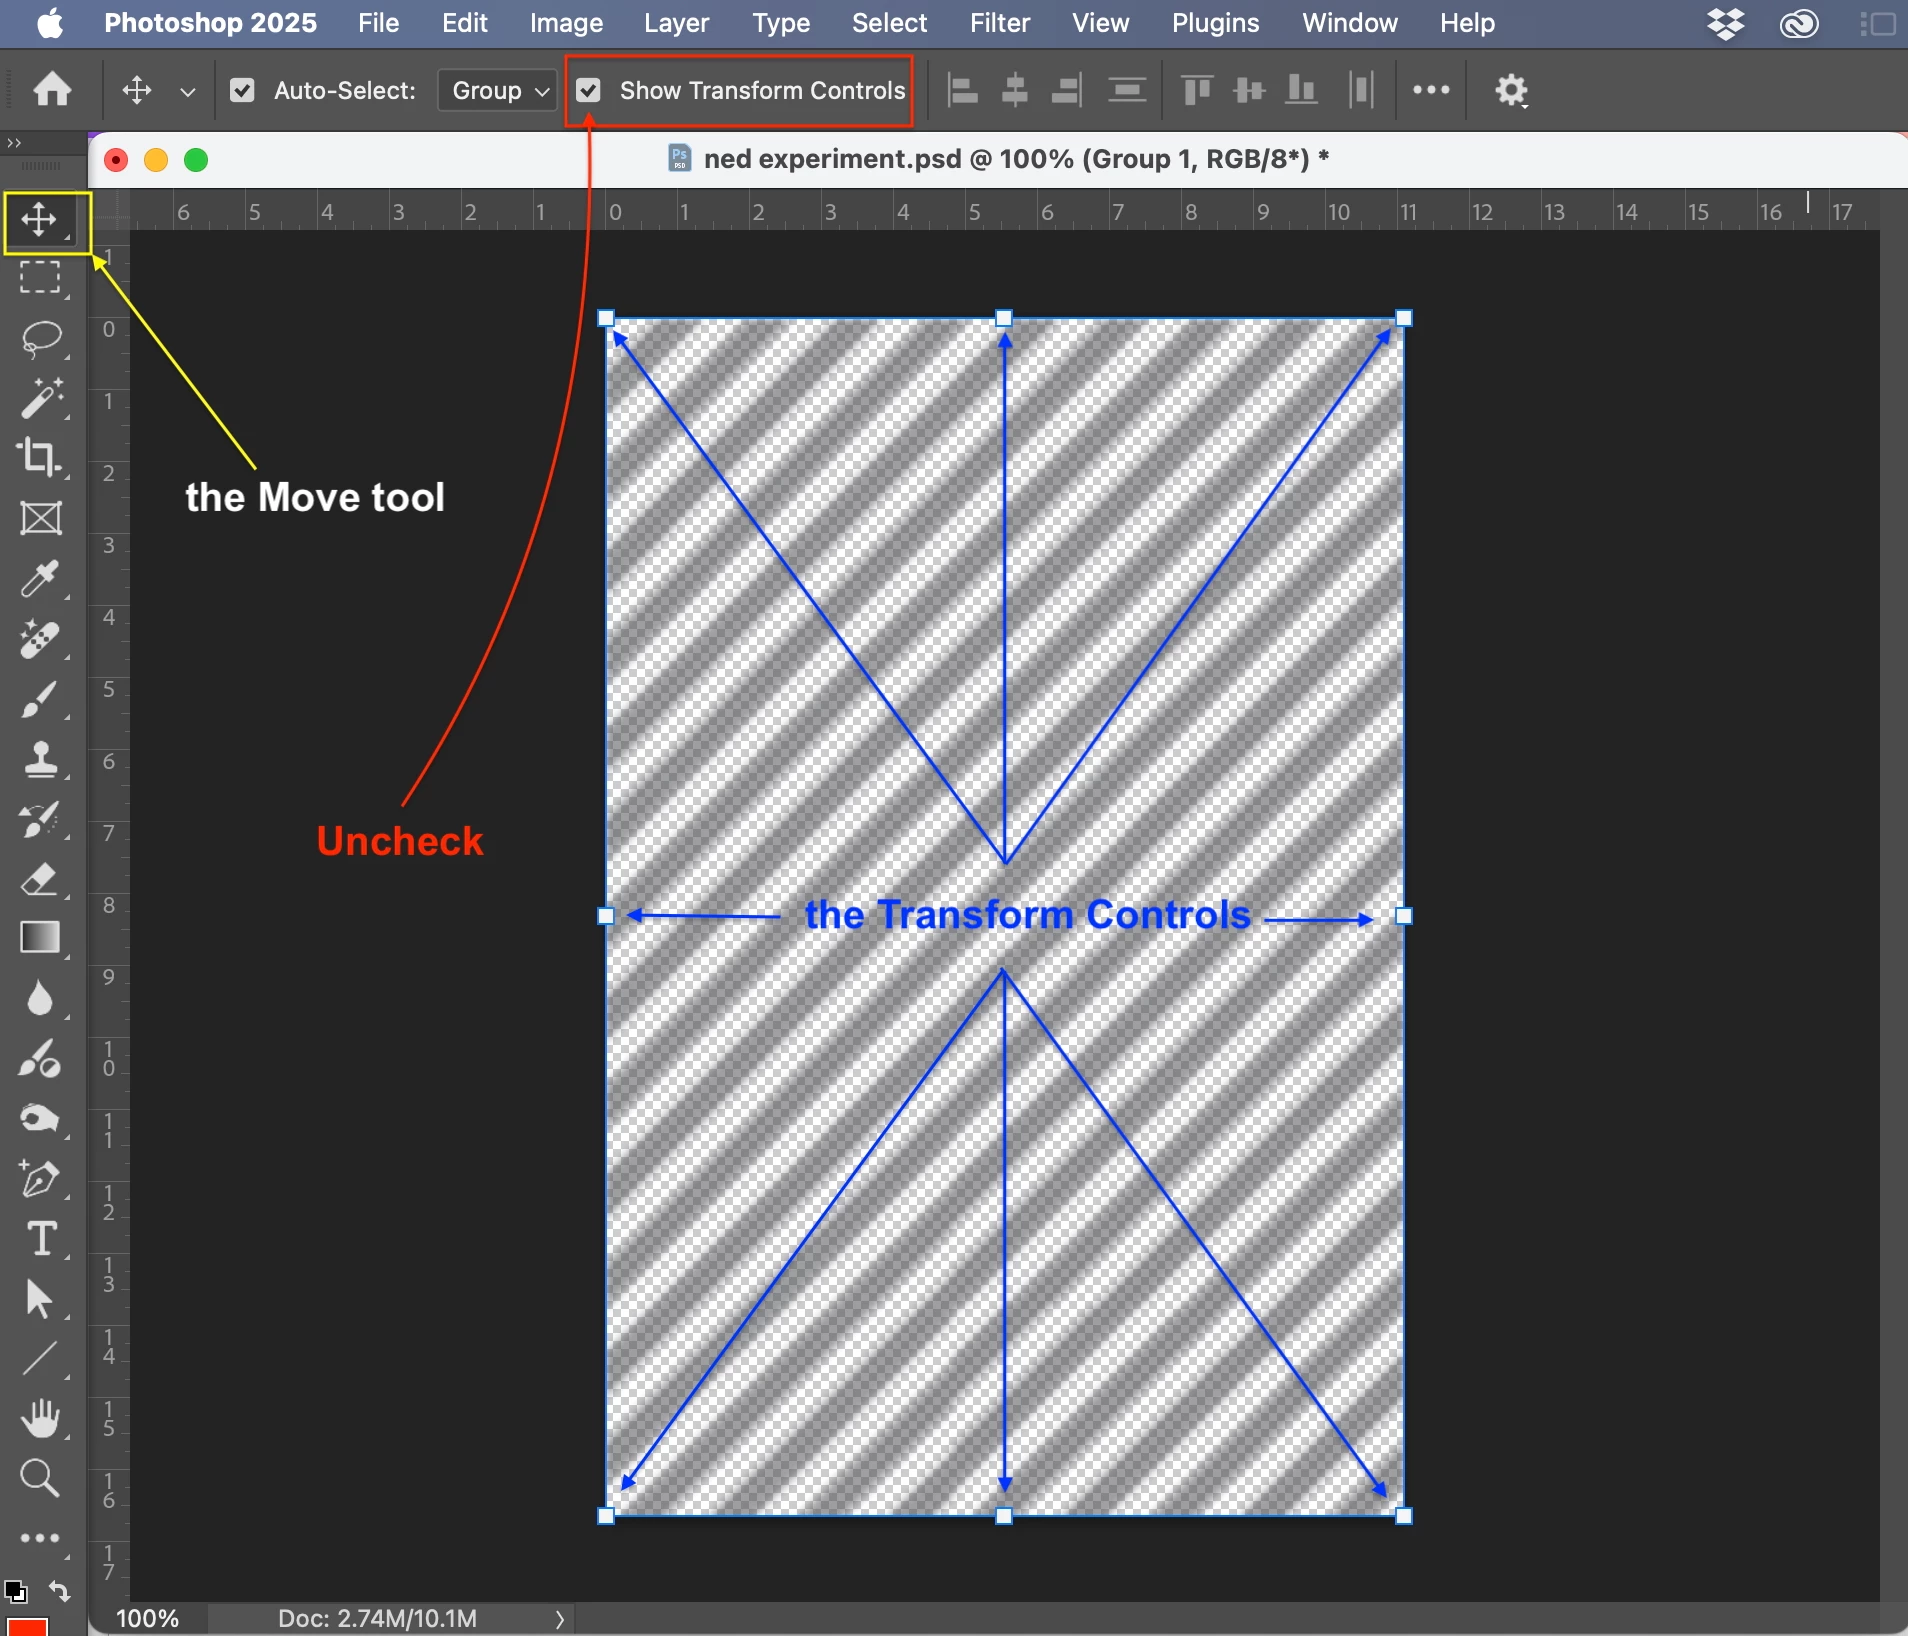
Task: Open align and distribute more options
Action: 1431,90
